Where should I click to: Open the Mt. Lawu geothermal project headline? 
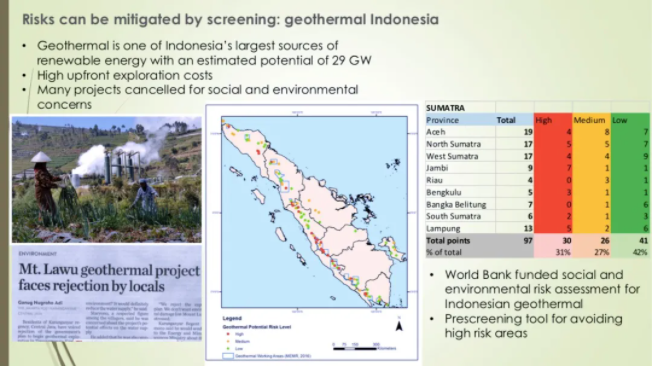[x=109, y=278]
